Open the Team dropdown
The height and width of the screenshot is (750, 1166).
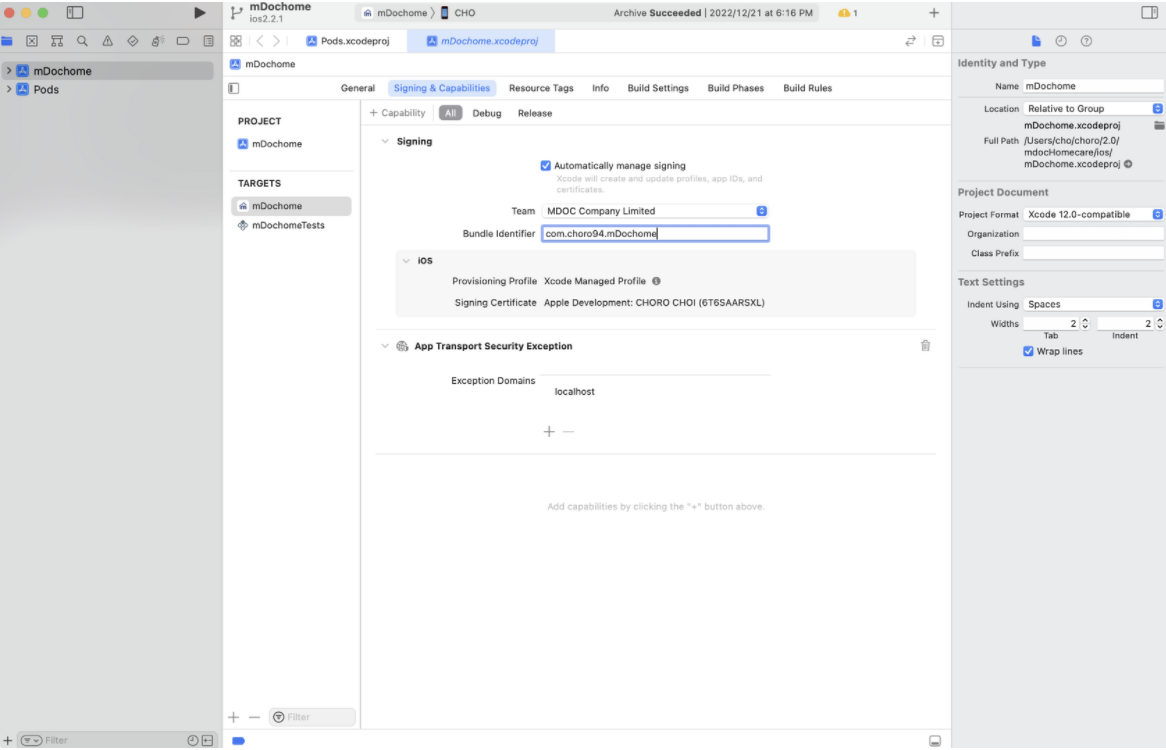(x=654, y=211)
